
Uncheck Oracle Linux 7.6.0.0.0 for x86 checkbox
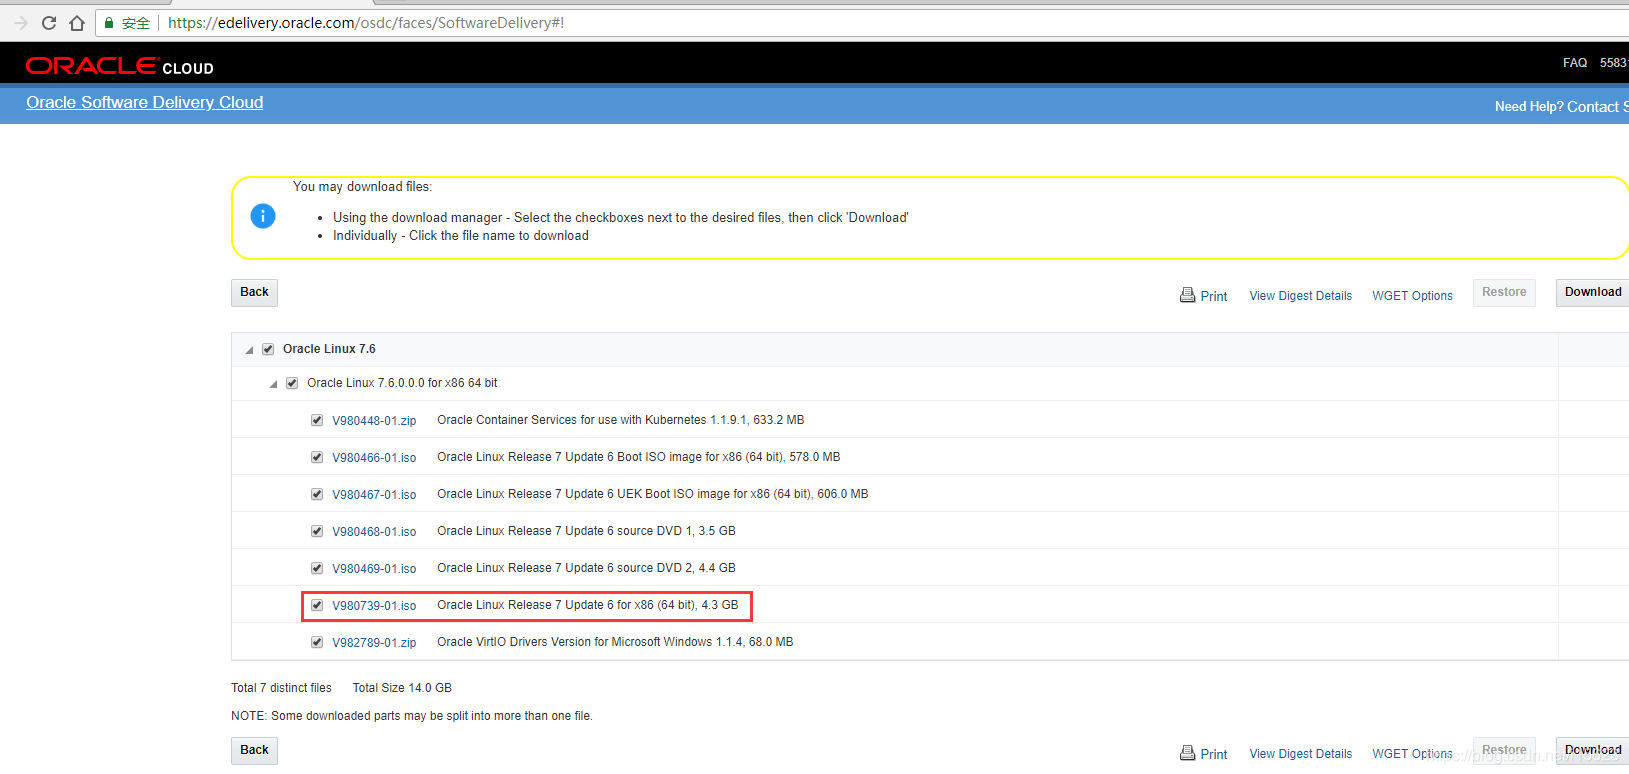(292, 383)
